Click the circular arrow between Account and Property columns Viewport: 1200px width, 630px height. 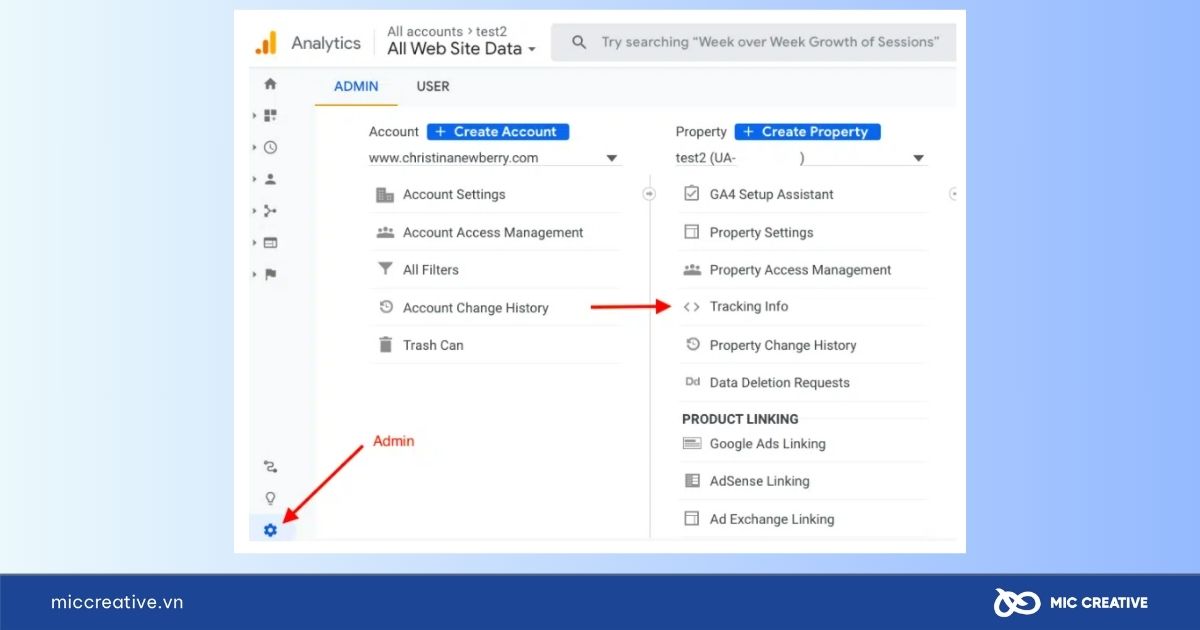pyautogui.click(x=649, y=194)
